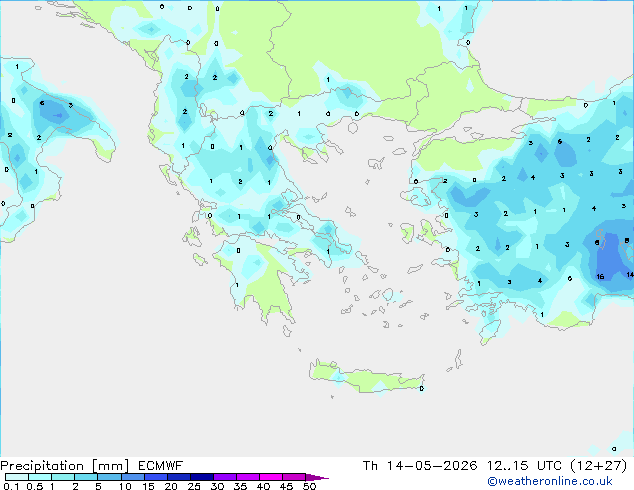The width and height of the screenshot is (634, 490).
Task: Click the '50' legend scale label
Action: (x=309, y=486)
